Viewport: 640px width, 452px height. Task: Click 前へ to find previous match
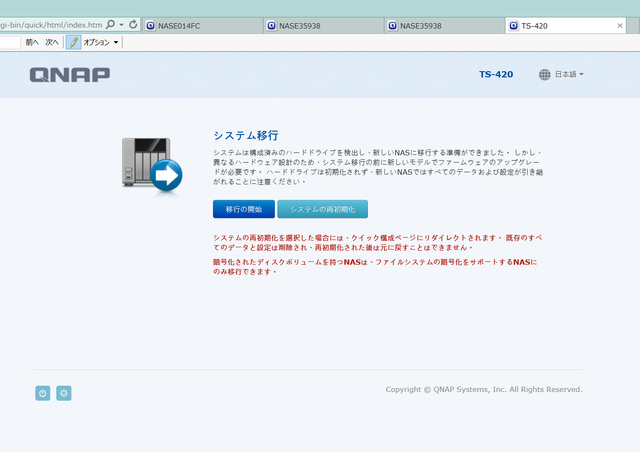coord(32,42)
